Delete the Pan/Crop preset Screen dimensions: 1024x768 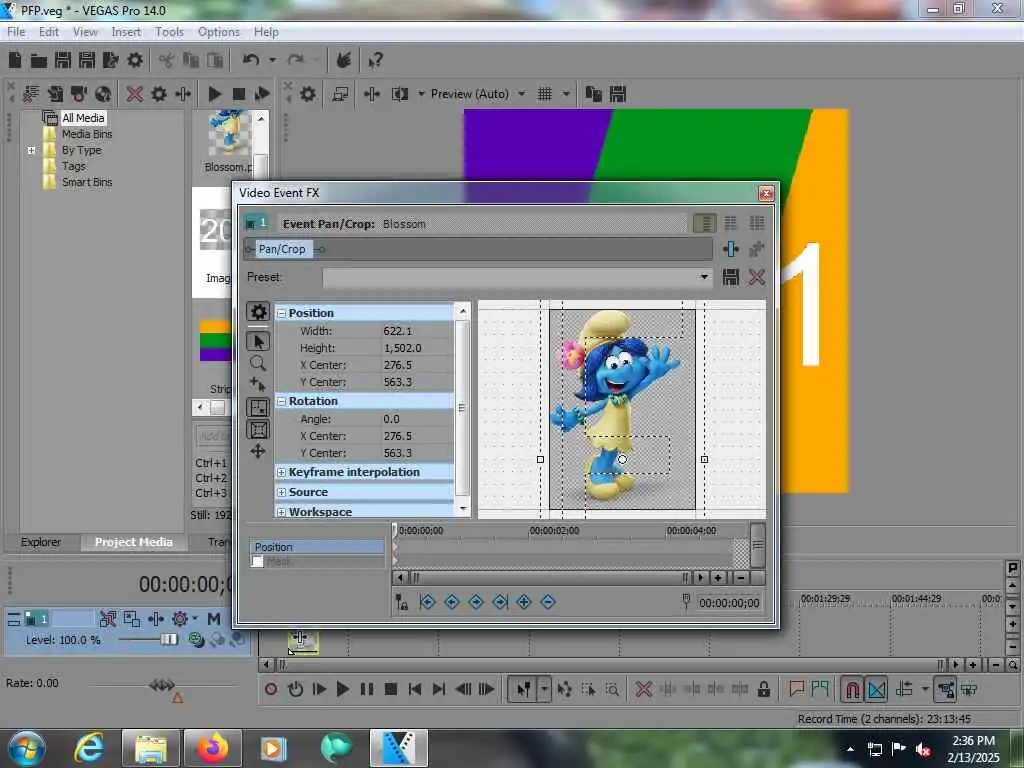(x=757, y=277)
